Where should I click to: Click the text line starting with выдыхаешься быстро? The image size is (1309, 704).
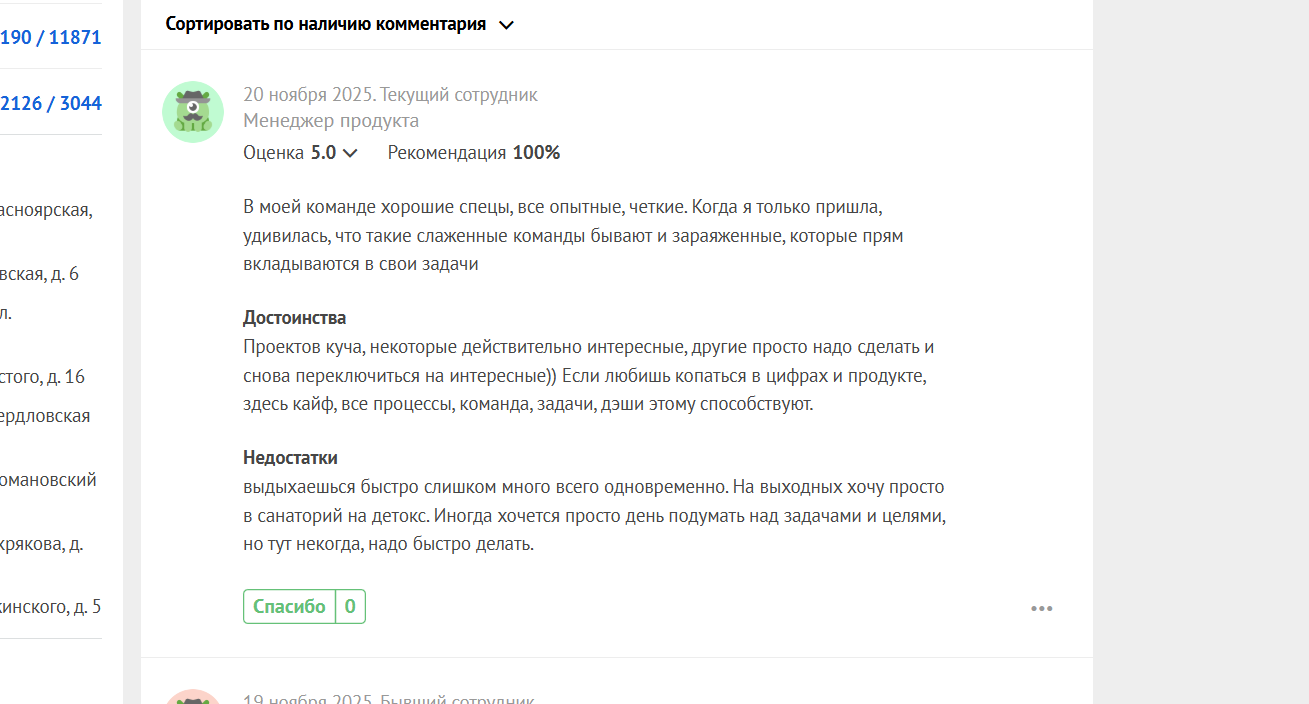(594, 487)
